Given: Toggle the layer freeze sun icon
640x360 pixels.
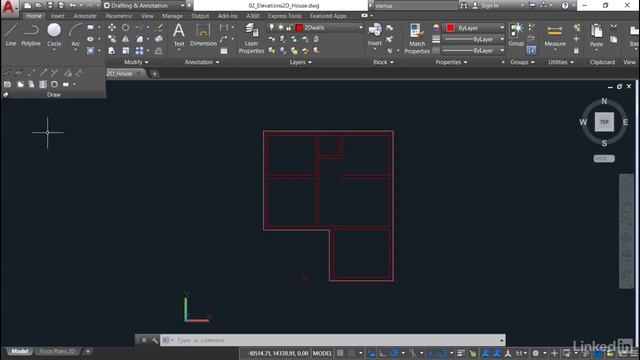Looking at the screenshot, I should pos(281,27).
